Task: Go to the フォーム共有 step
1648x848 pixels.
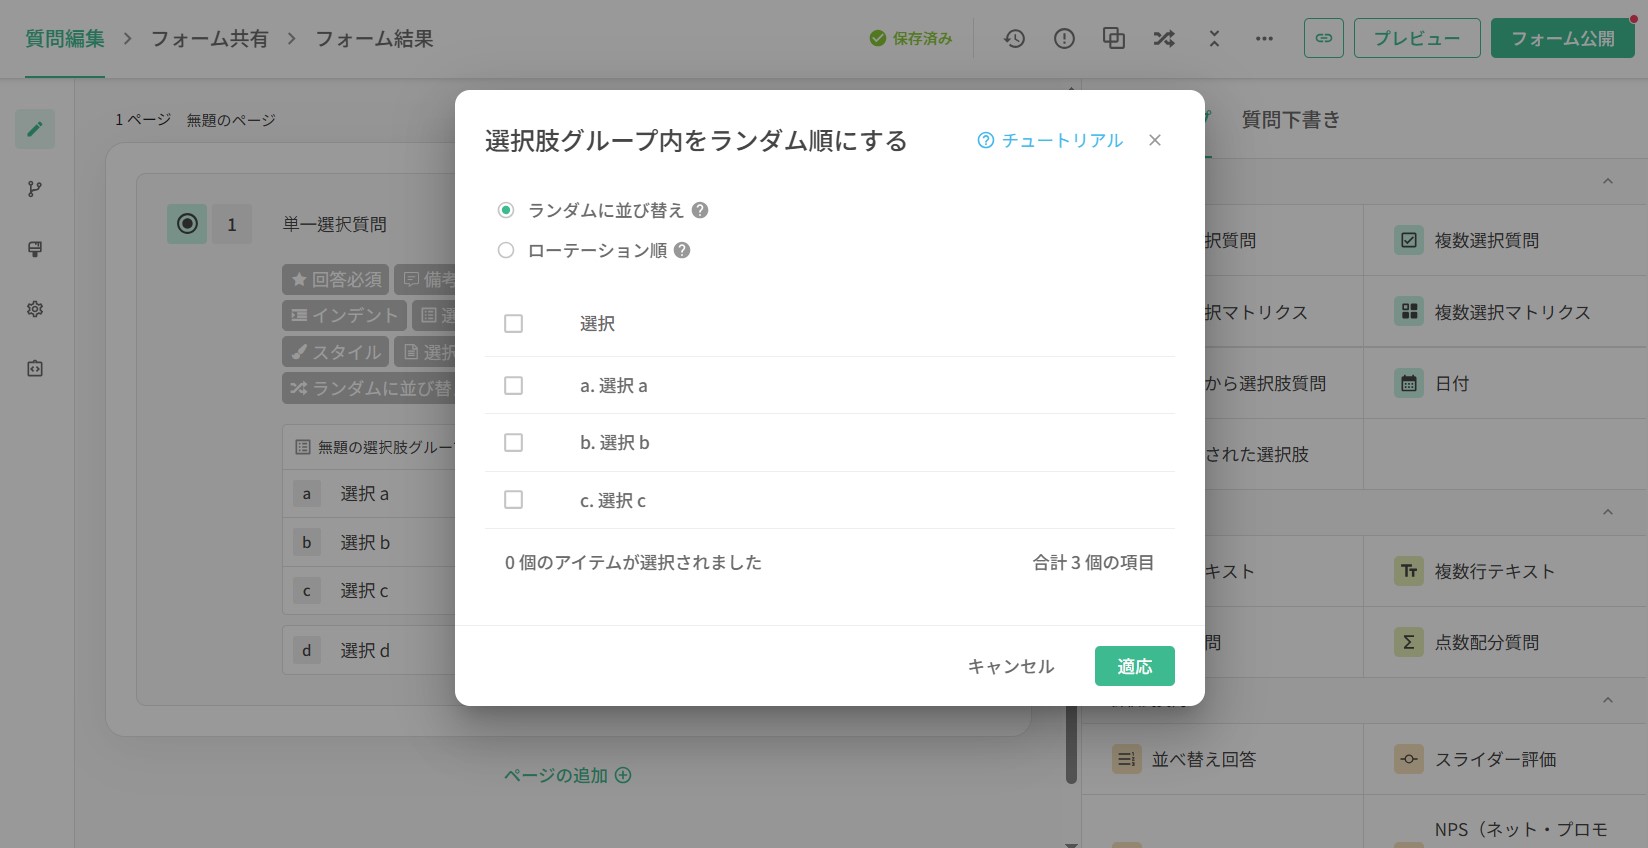Action: click(x=209, y=39)
